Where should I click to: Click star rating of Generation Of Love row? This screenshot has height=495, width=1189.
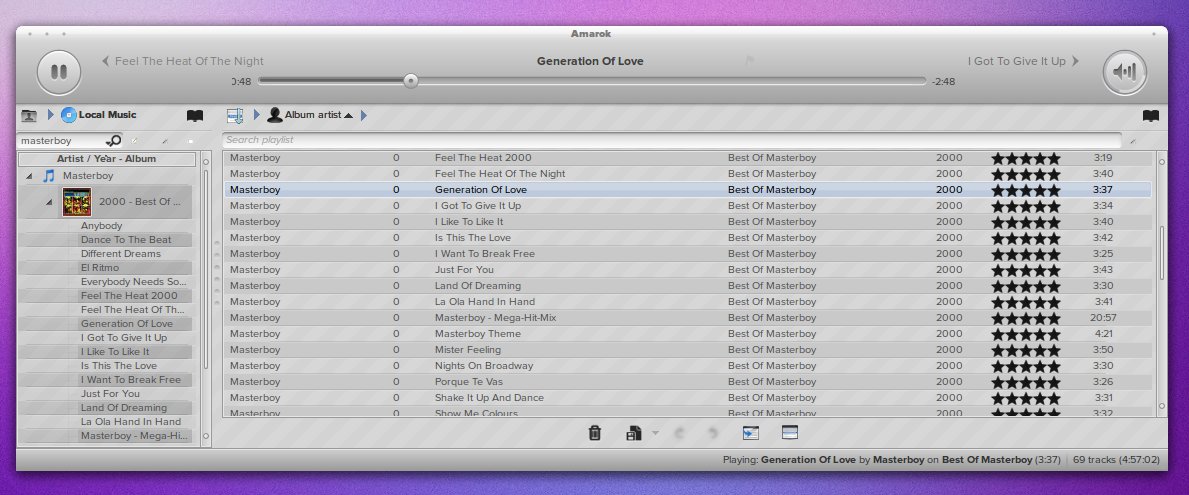(x=1025, y=190)
